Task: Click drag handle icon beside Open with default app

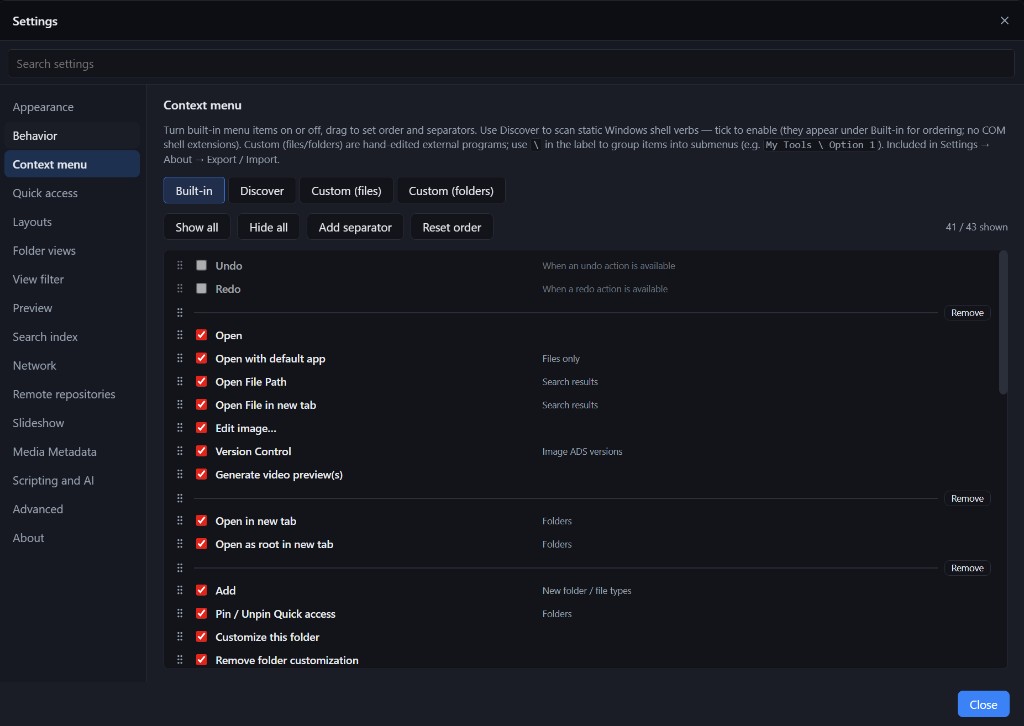Action: [x=180, y=358]
